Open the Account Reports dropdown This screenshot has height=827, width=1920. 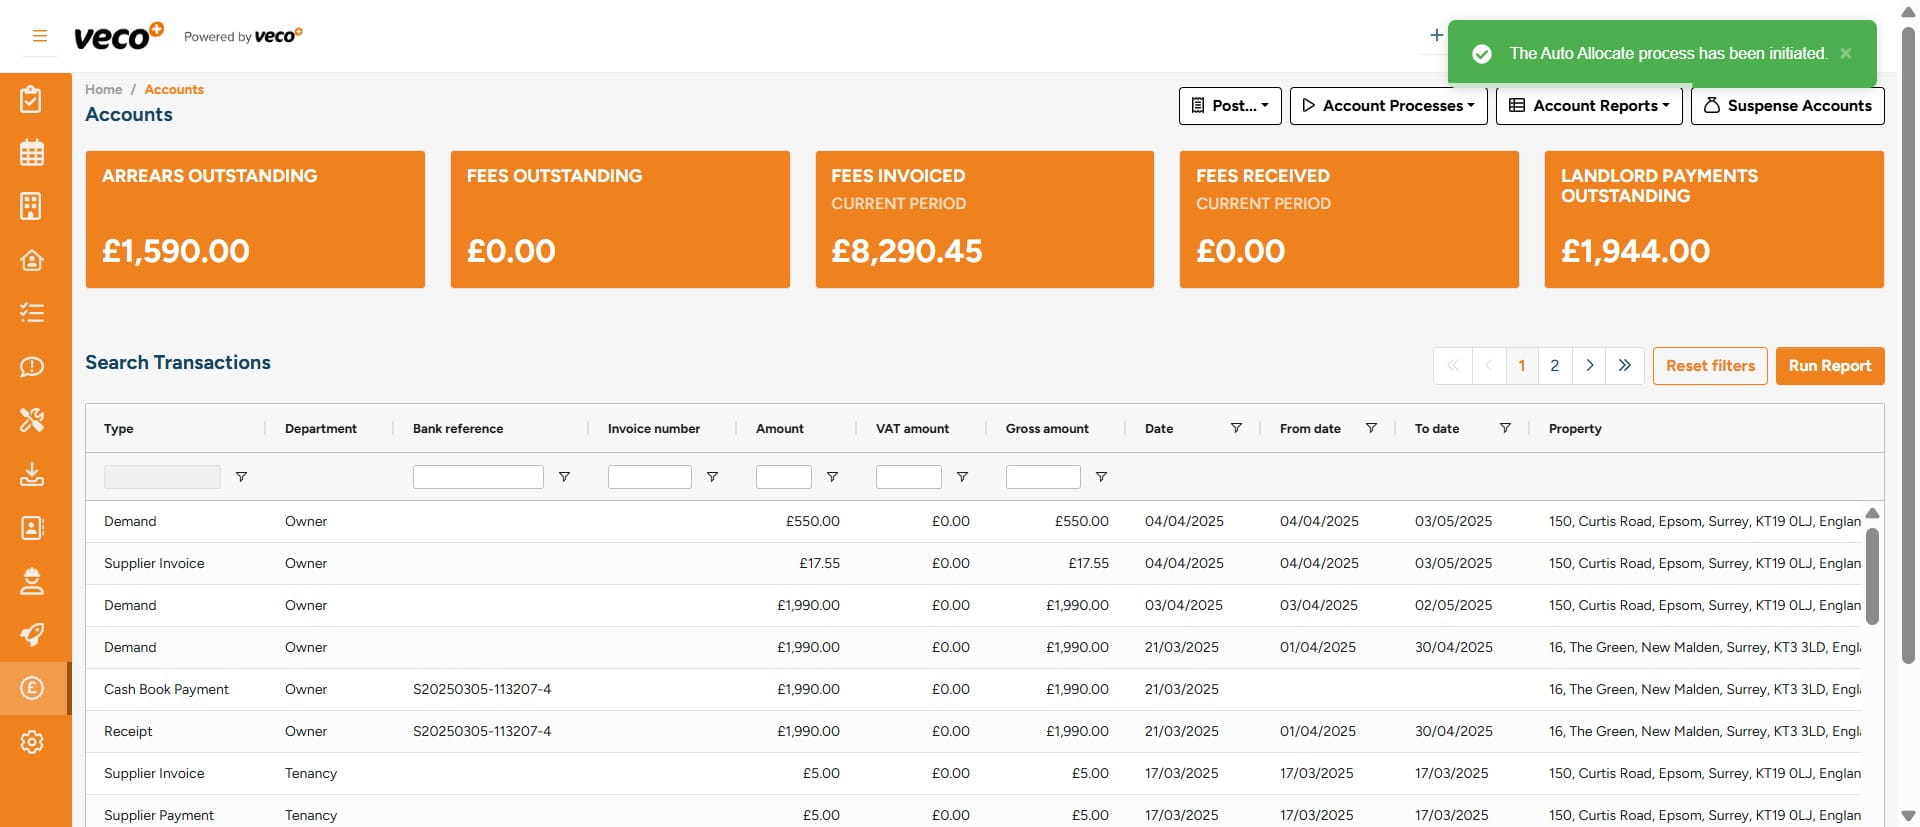point(1588,106)
